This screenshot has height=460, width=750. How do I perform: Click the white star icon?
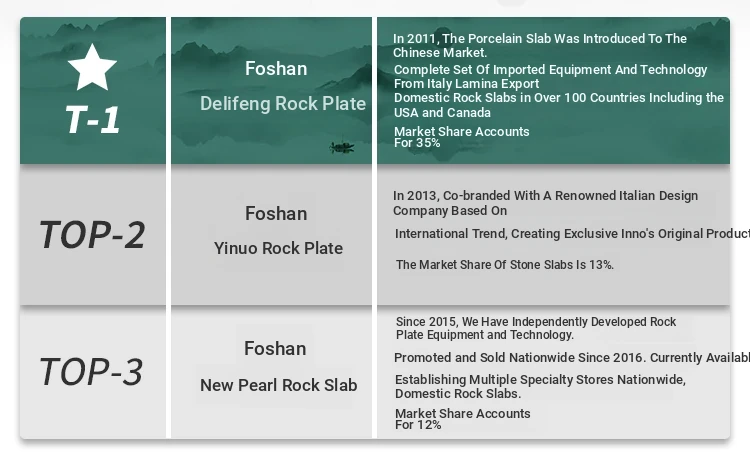(93, 67)
